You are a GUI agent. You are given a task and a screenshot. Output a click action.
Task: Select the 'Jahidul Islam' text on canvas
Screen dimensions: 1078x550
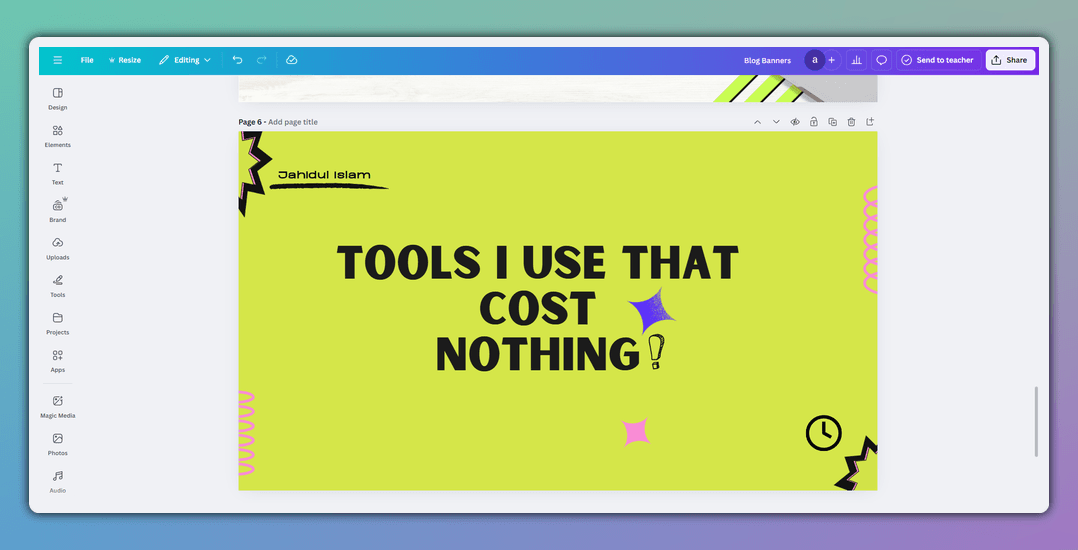324,175
